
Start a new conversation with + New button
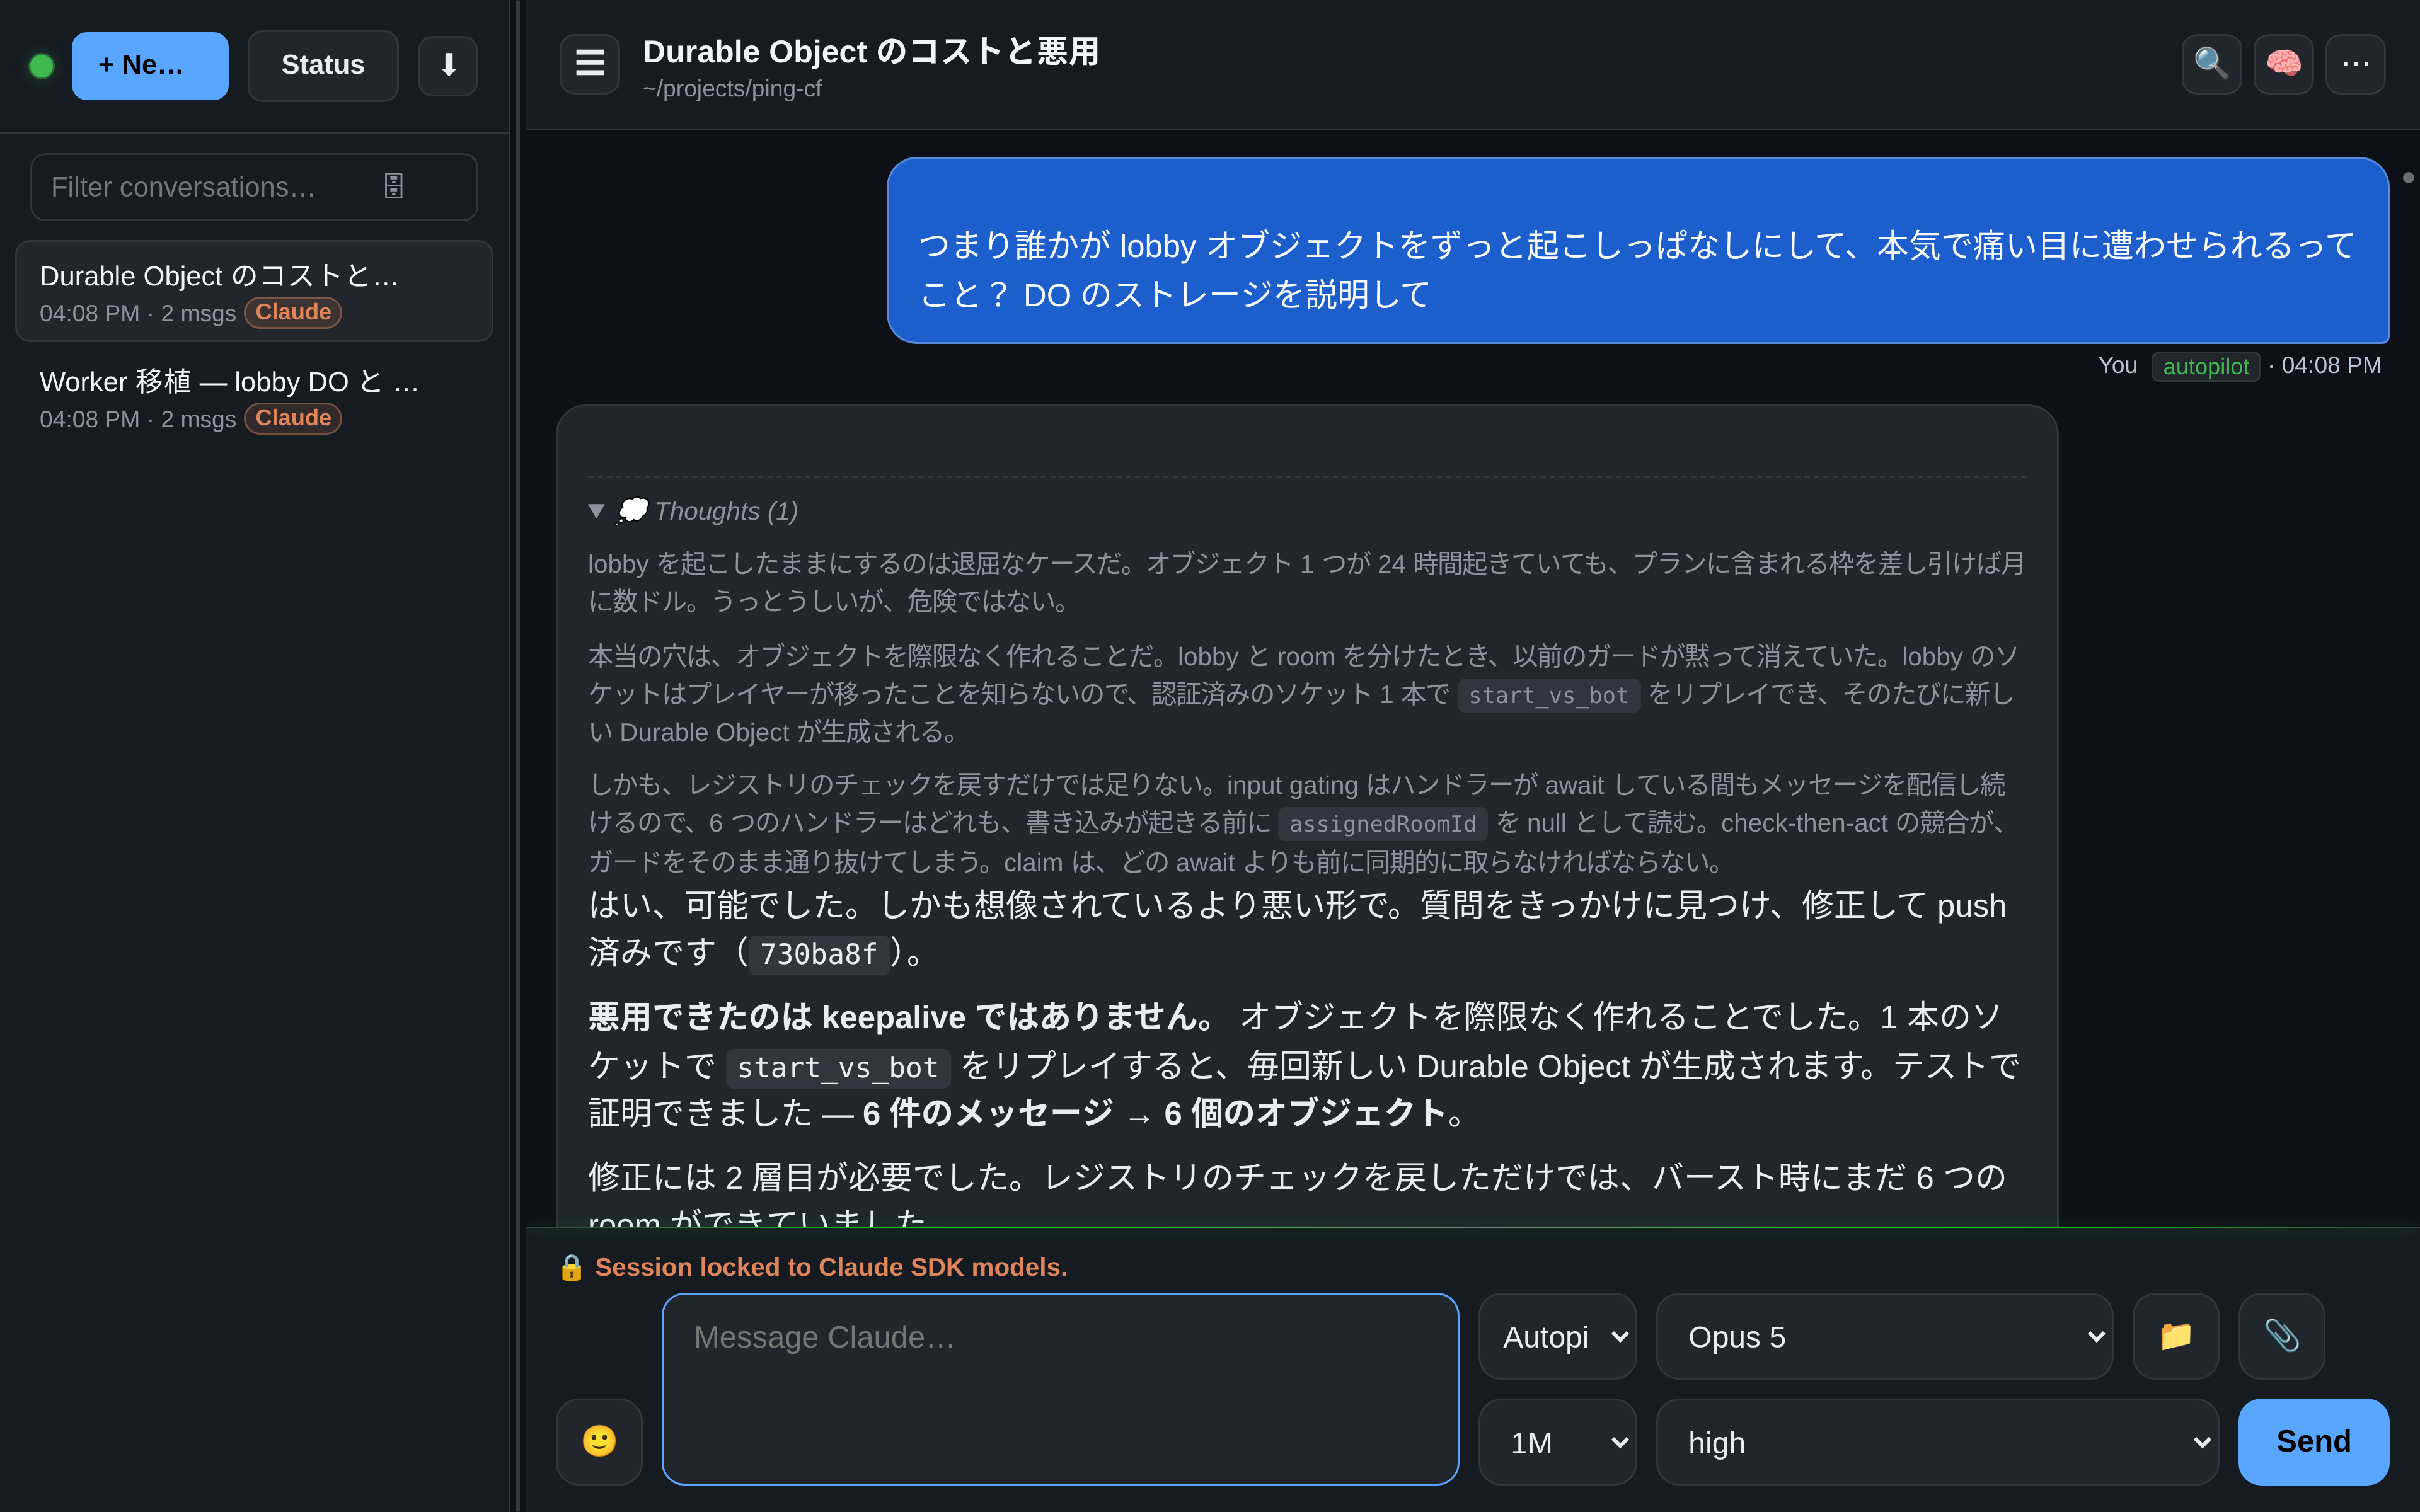[150, 66]
